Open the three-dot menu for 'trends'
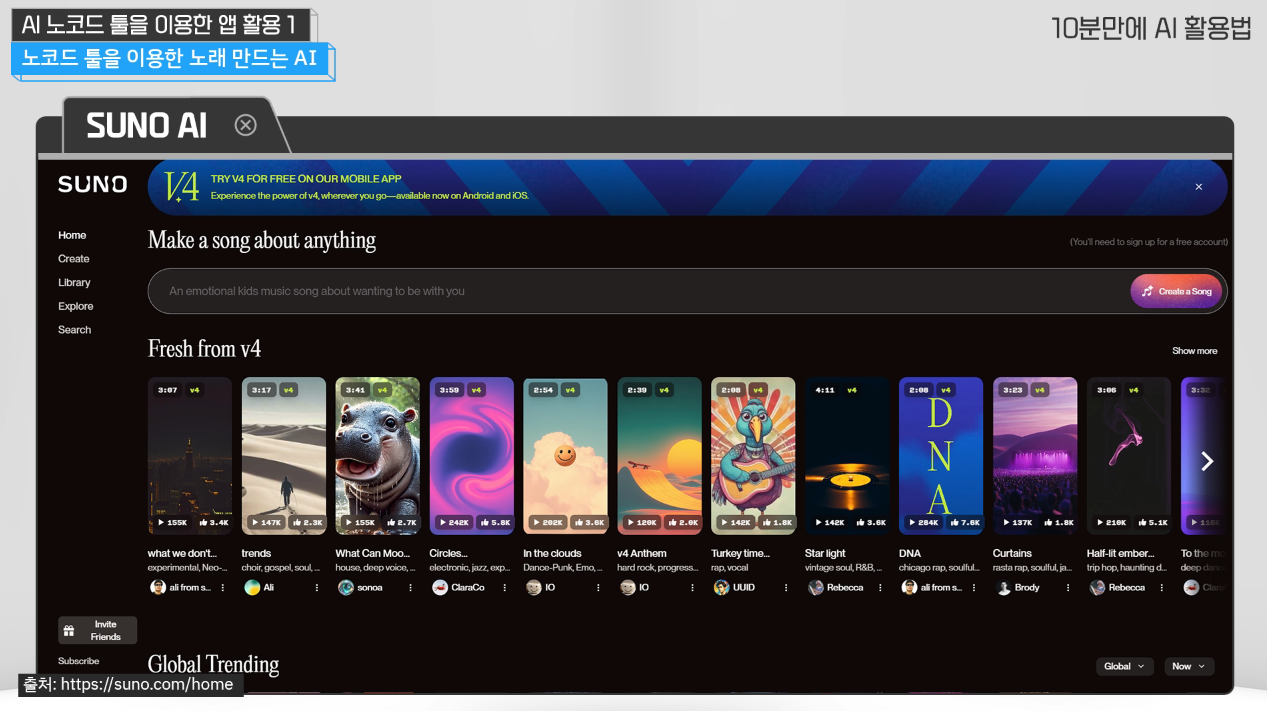 pos(317,588)
